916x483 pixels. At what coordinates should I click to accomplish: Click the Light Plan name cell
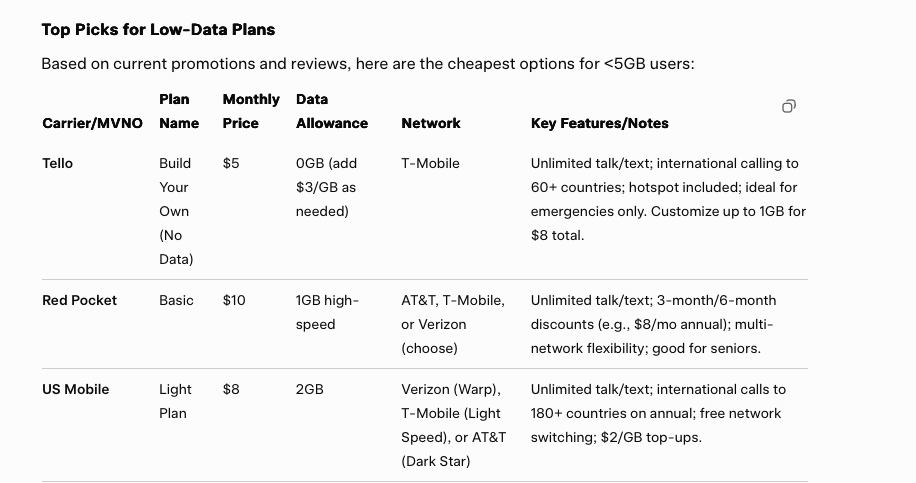[x=175, y=401]
